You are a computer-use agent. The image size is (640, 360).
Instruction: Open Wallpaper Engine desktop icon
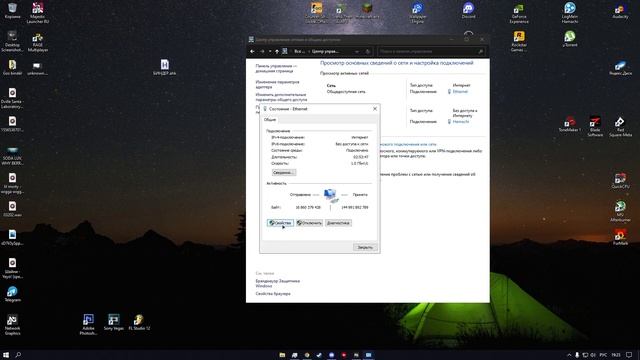(x=418, y=13)
